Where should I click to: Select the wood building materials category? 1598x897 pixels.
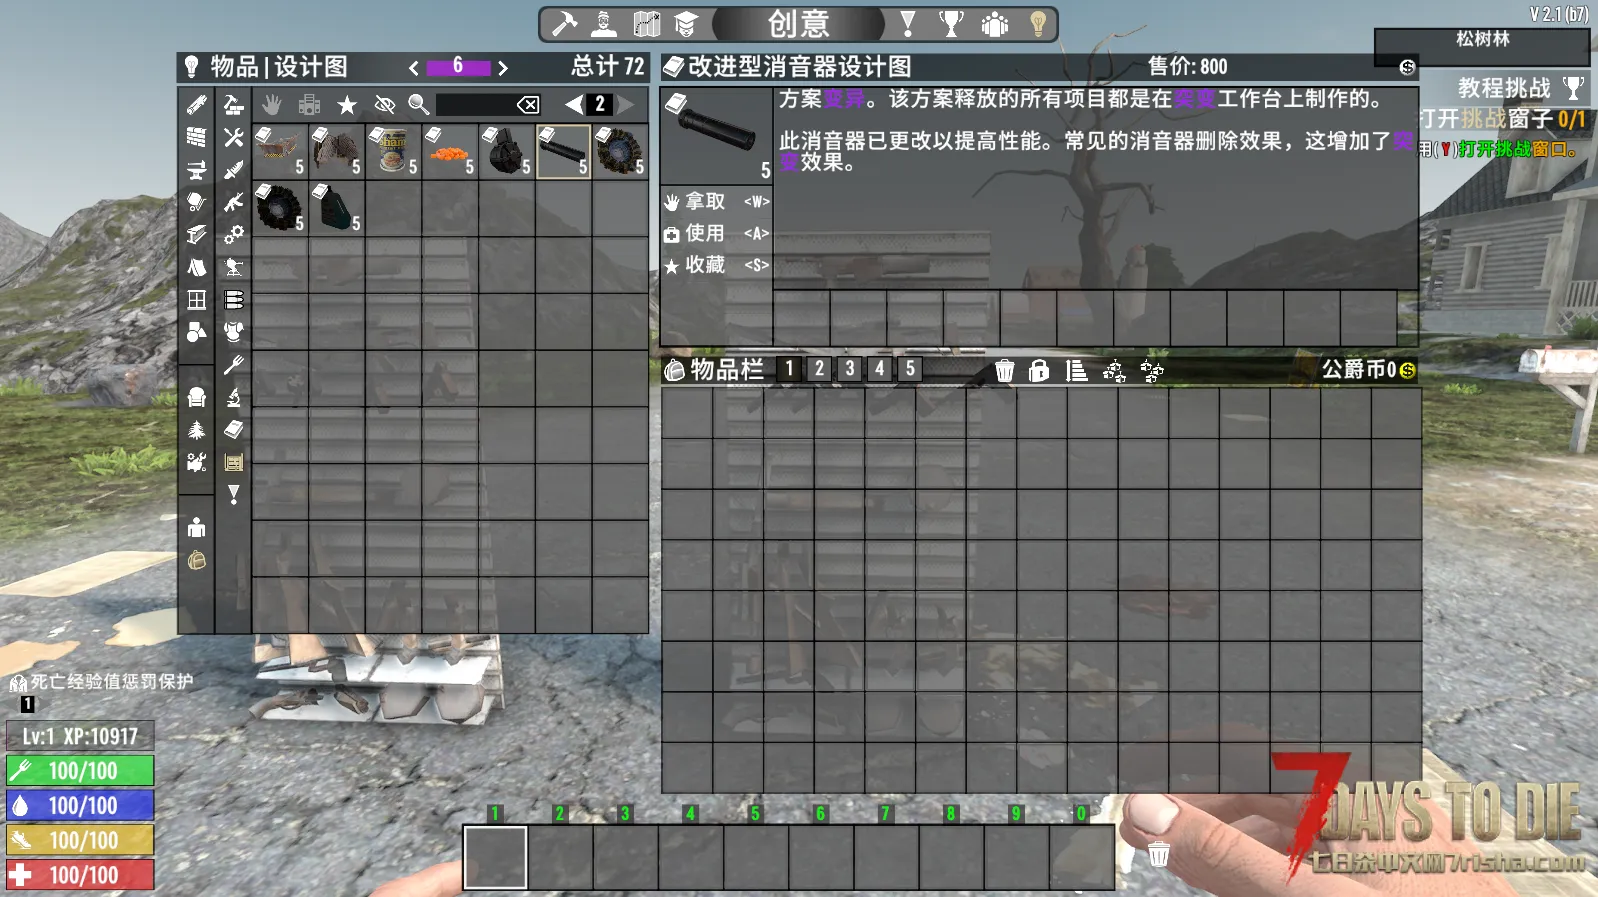click(197, 104)
